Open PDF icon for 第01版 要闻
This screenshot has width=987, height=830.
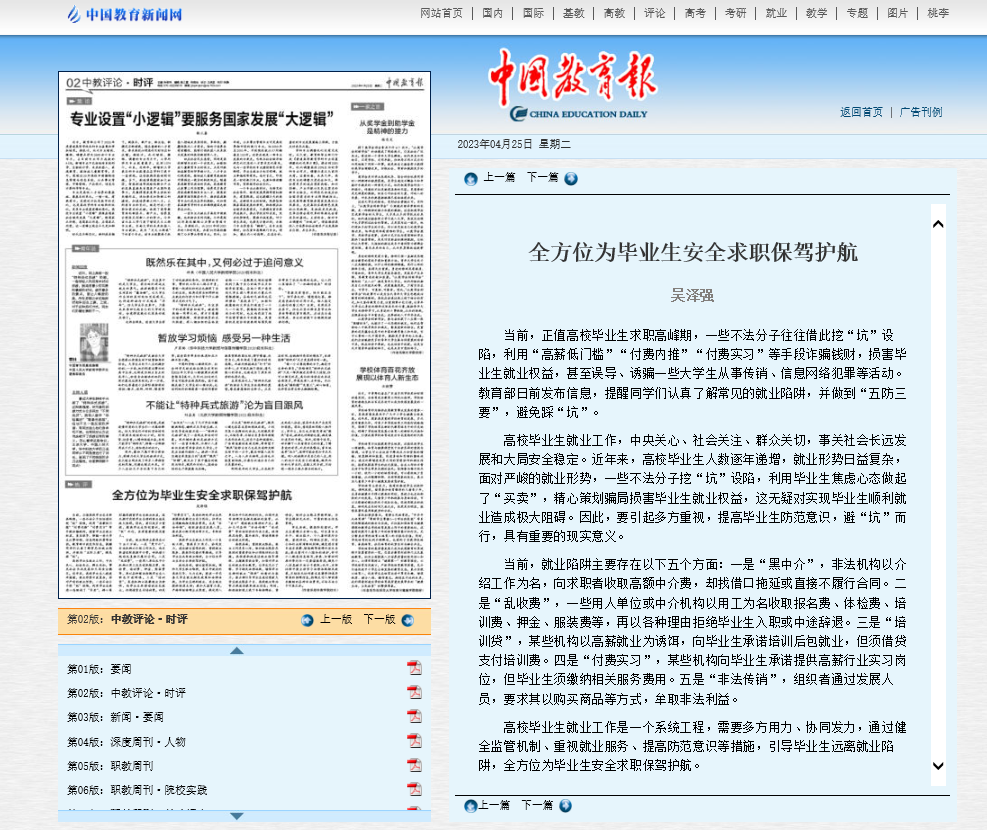414,668
